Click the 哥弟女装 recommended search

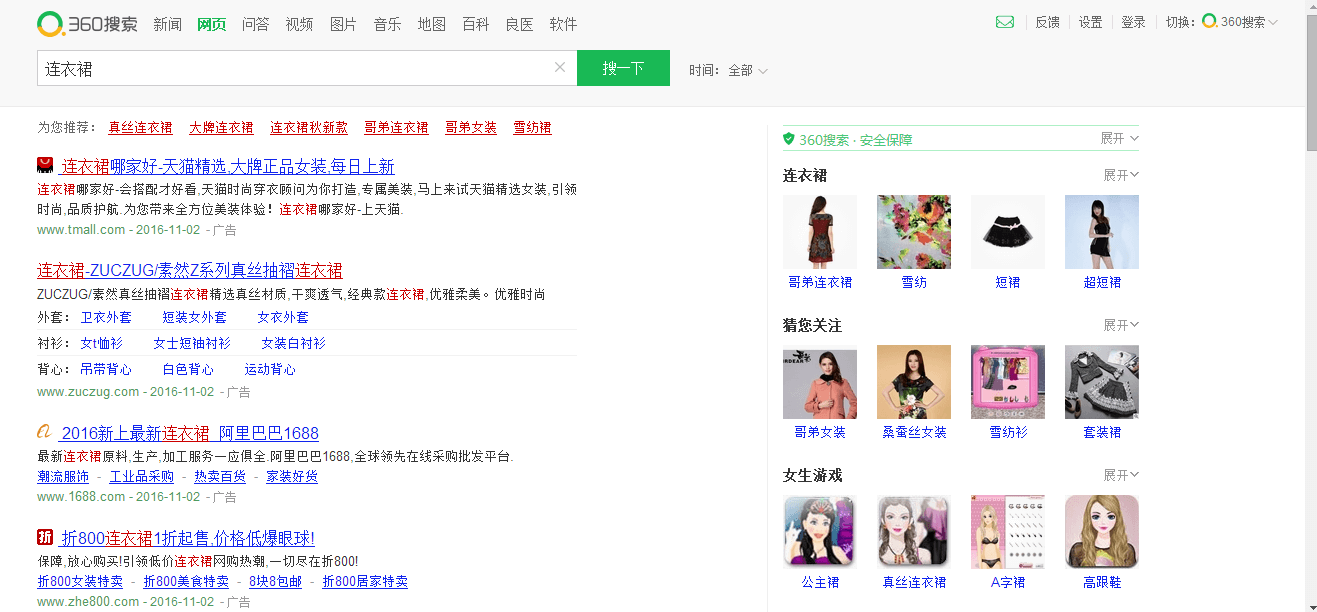471,128
